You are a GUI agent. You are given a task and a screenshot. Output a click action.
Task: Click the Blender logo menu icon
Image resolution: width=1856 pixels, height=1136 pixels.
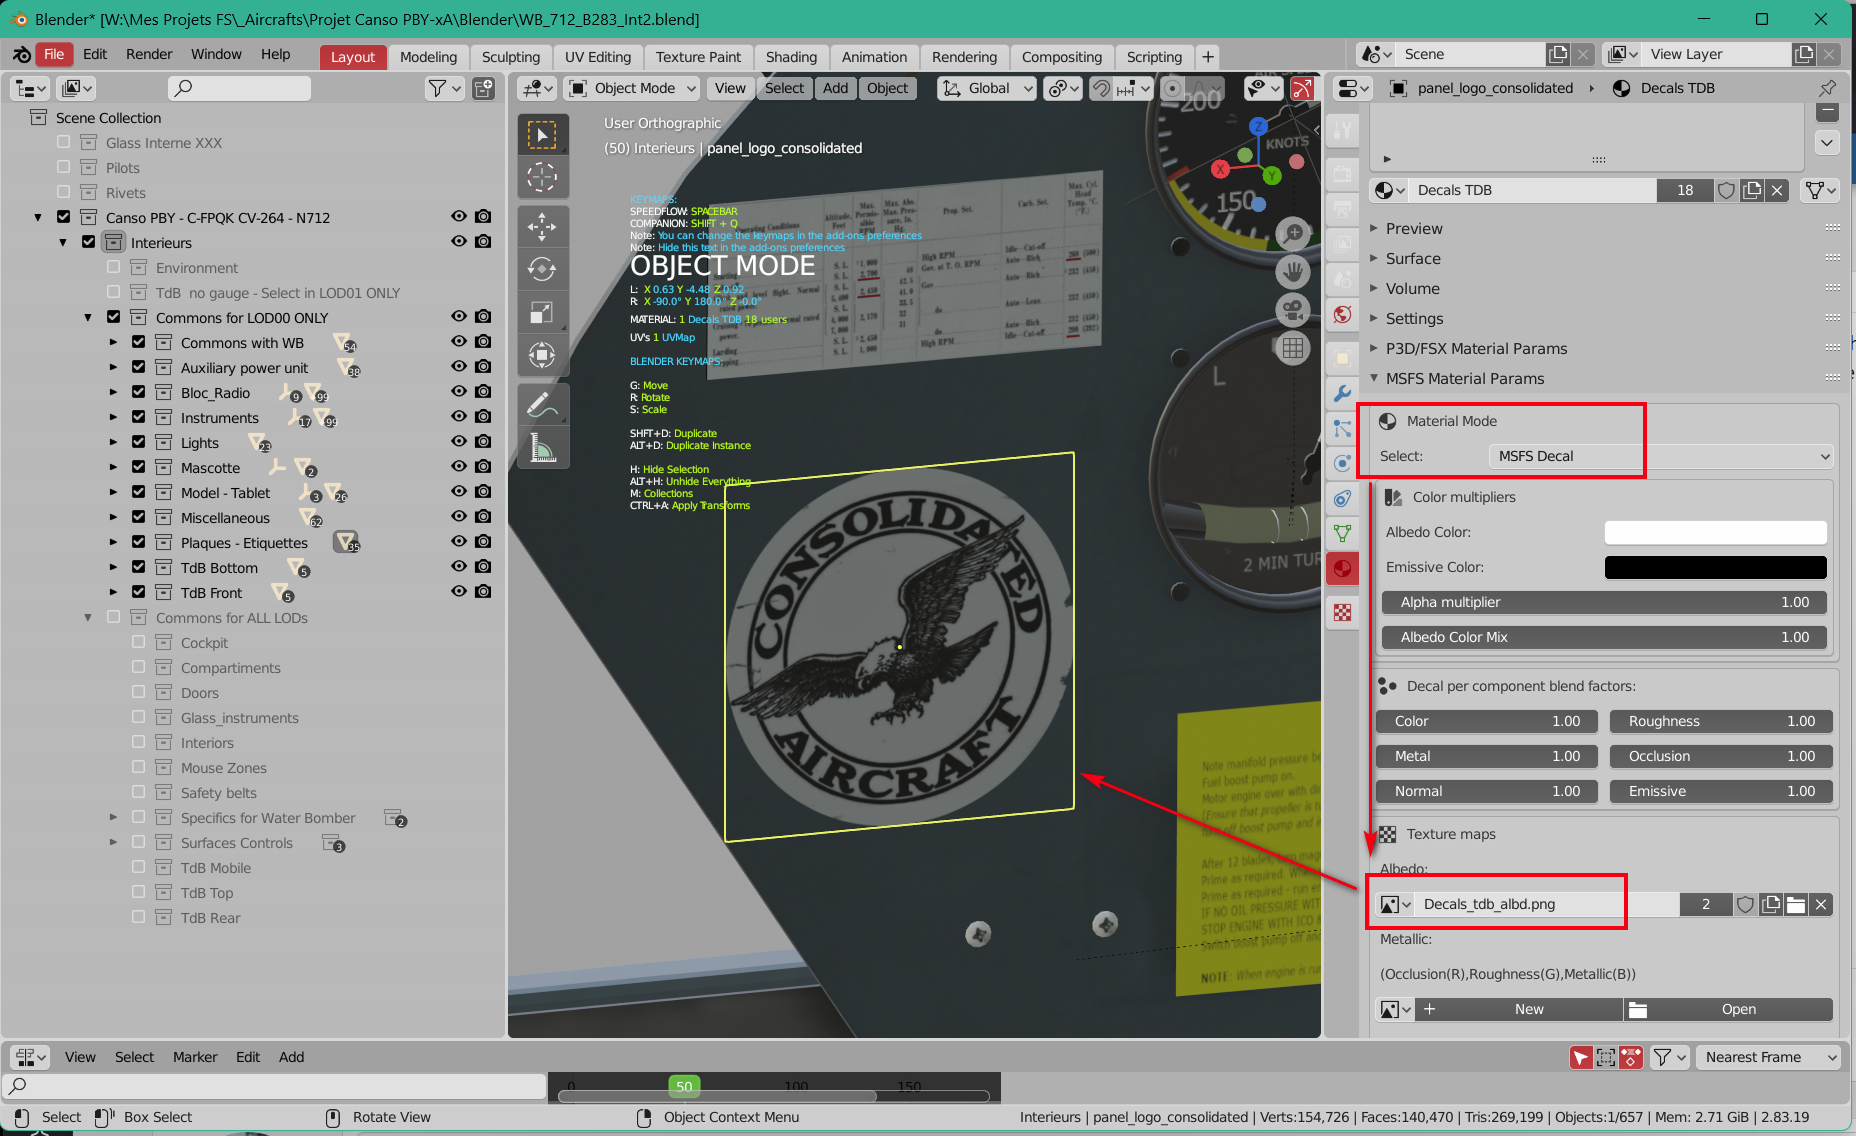pyautogui.click(x=21, y=55)
